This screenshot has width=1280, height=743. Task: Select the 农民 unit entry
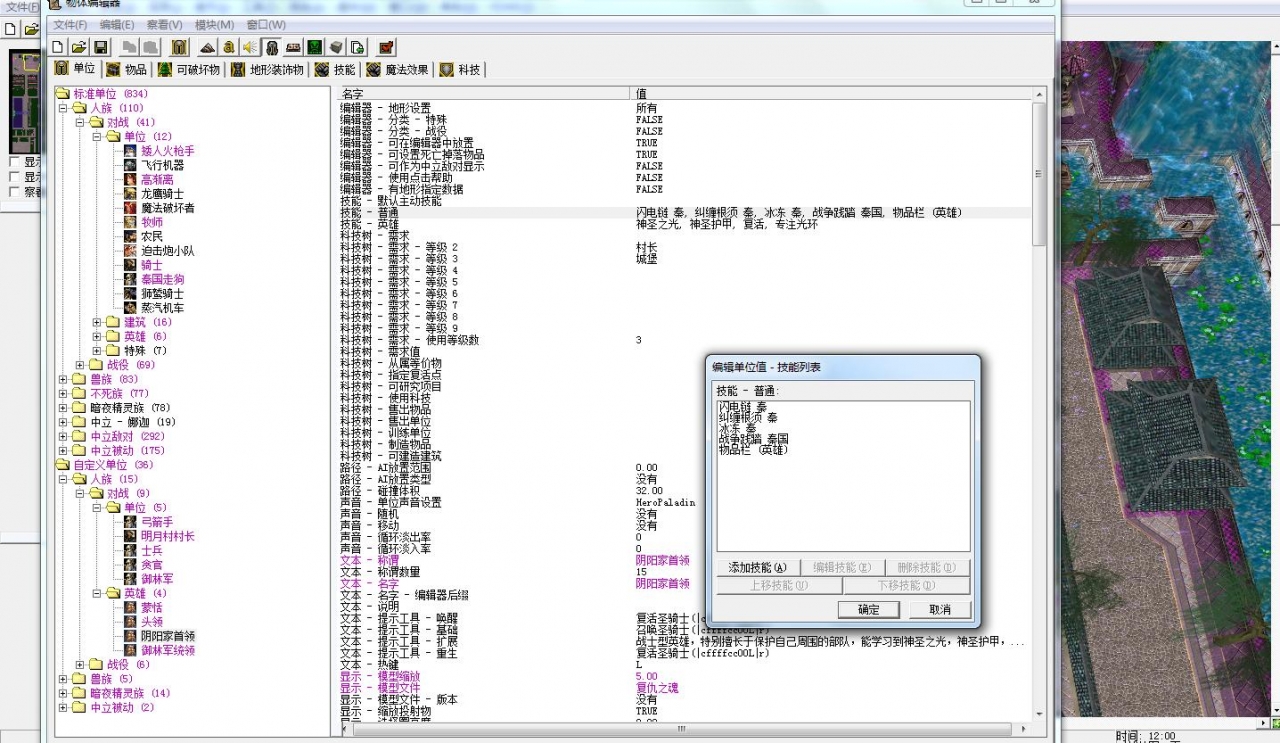pyautogui.click(x=151, y=237)
